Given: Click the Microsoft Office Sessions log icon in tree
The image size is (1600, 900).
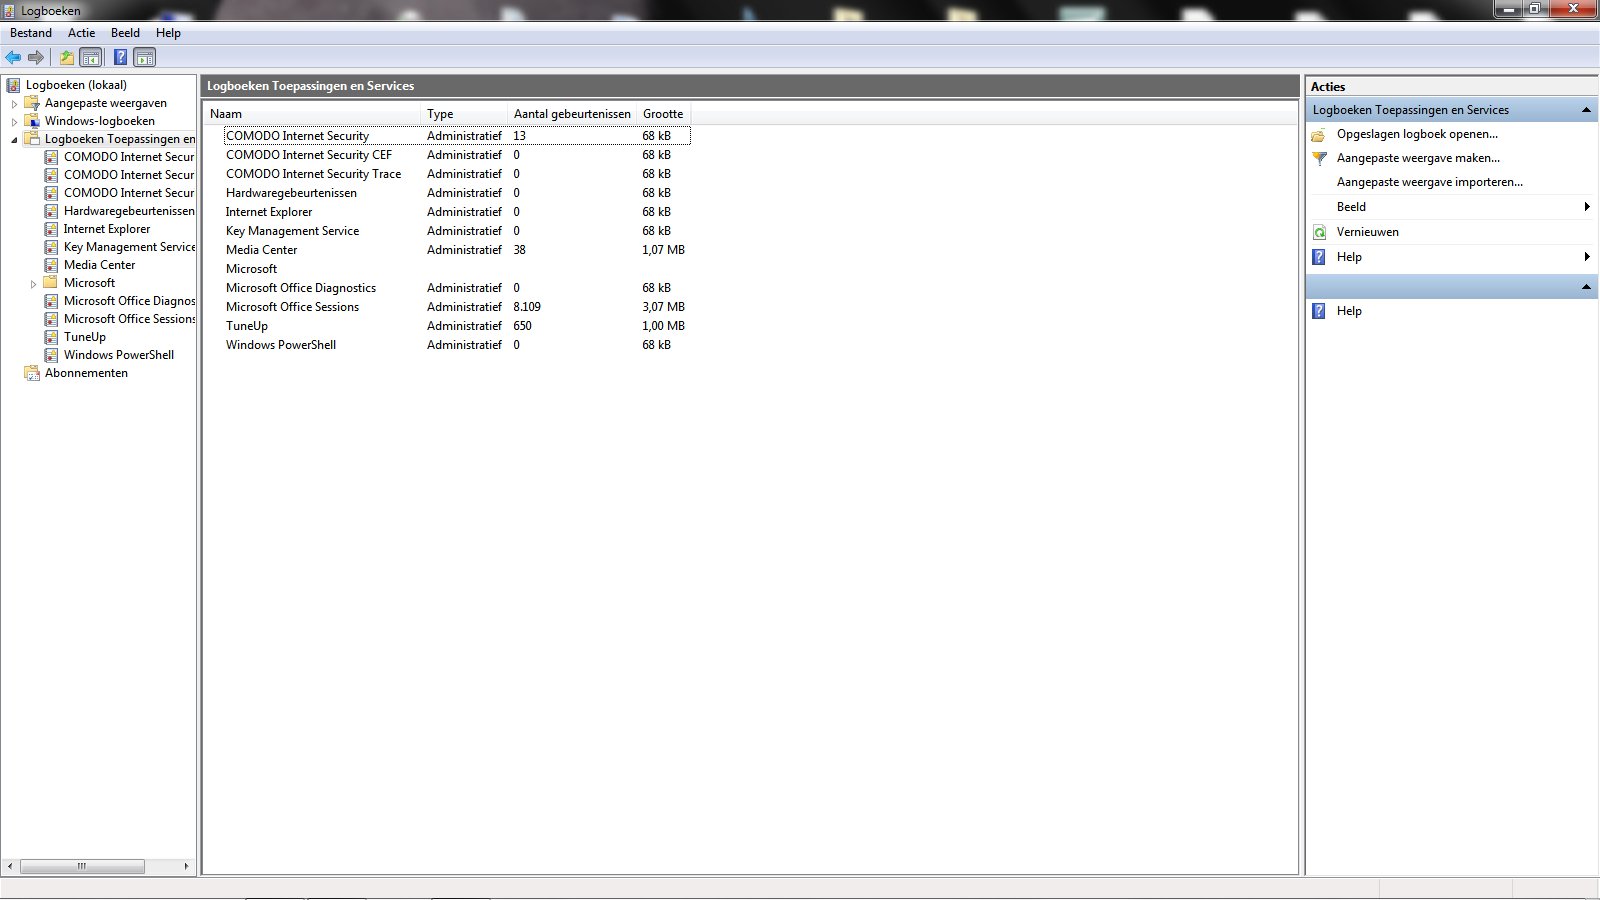Looking at the screenshot, I should [x=51, y=319].
